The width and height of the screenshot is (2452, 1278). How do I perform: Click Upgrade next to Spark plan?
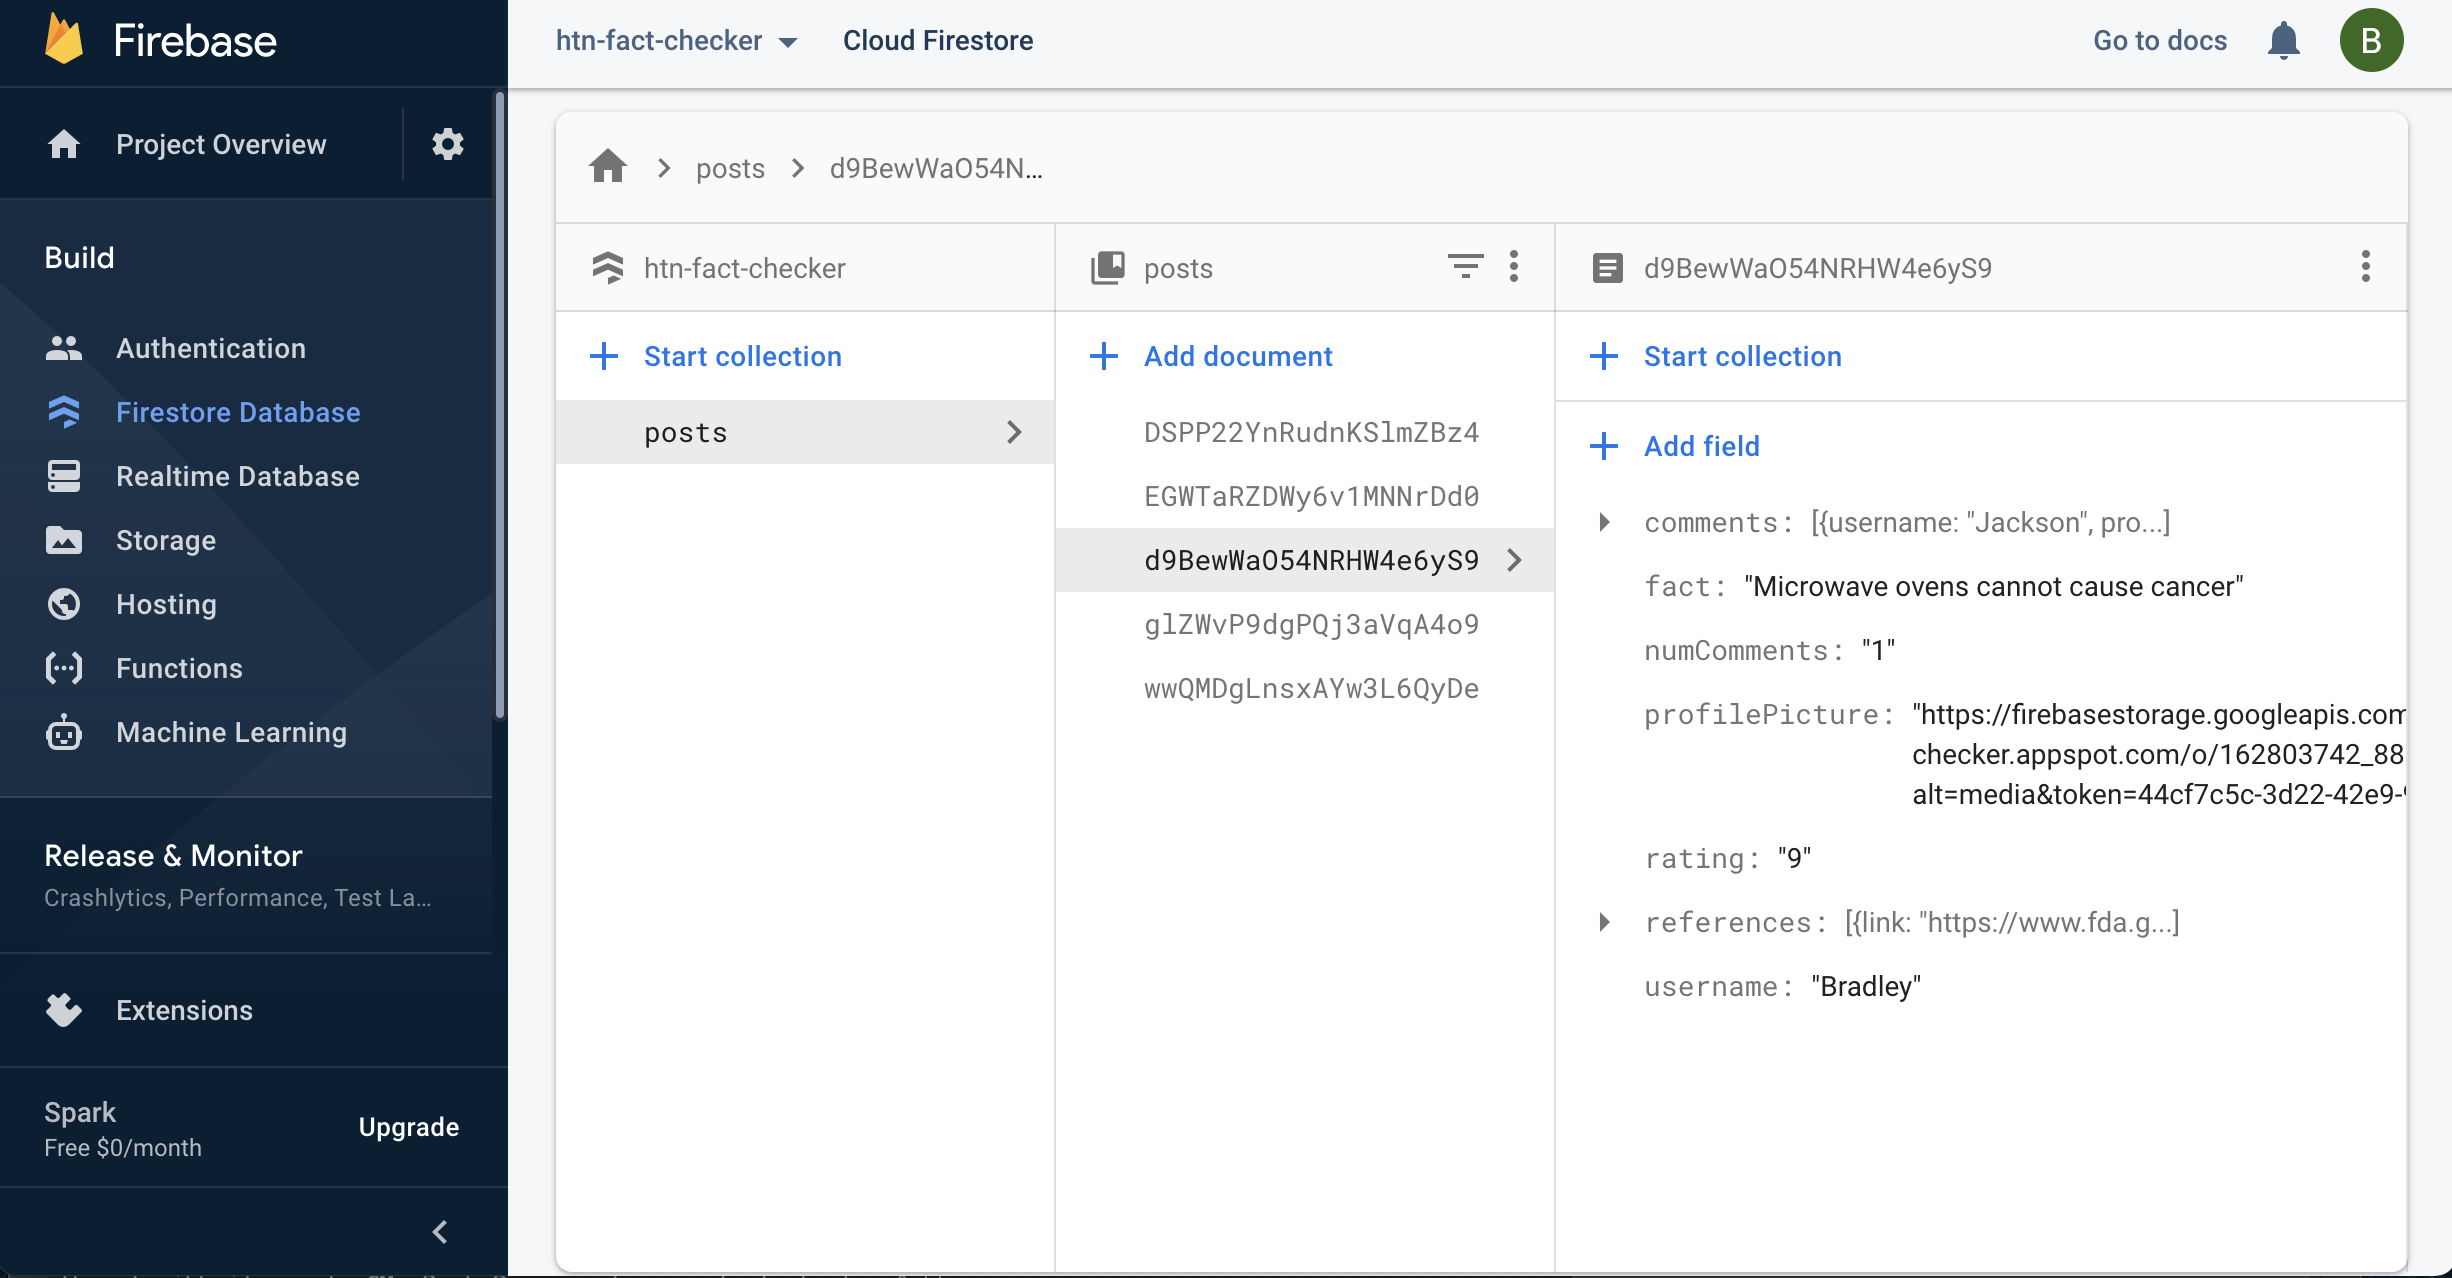coord(408,1127)
